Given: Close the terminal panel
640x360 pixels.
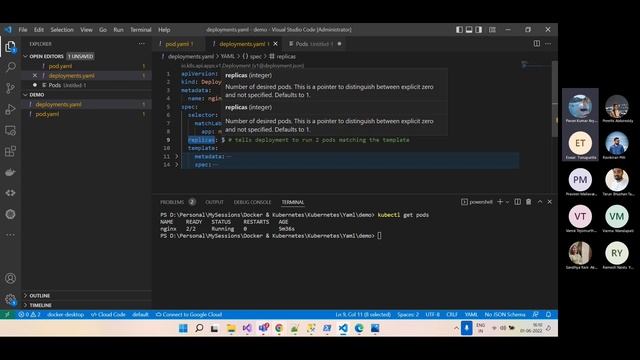Looking at the screenshot, I should click(x=550, y=202).
